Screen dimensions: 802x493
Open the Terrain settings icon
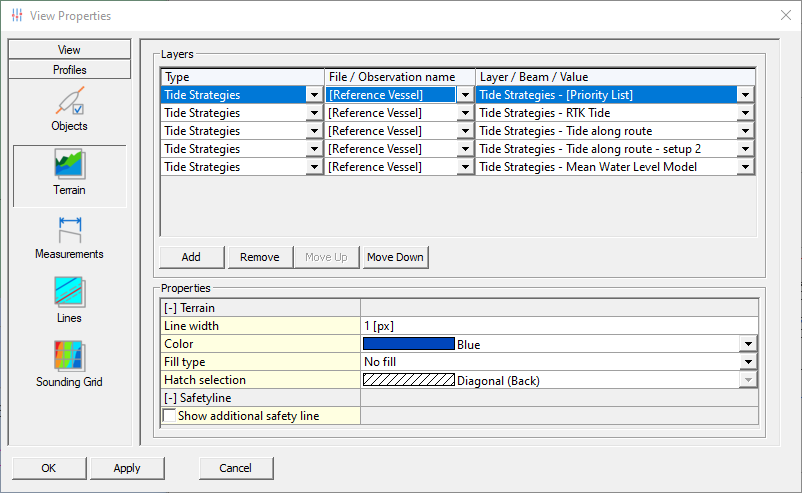69,166
